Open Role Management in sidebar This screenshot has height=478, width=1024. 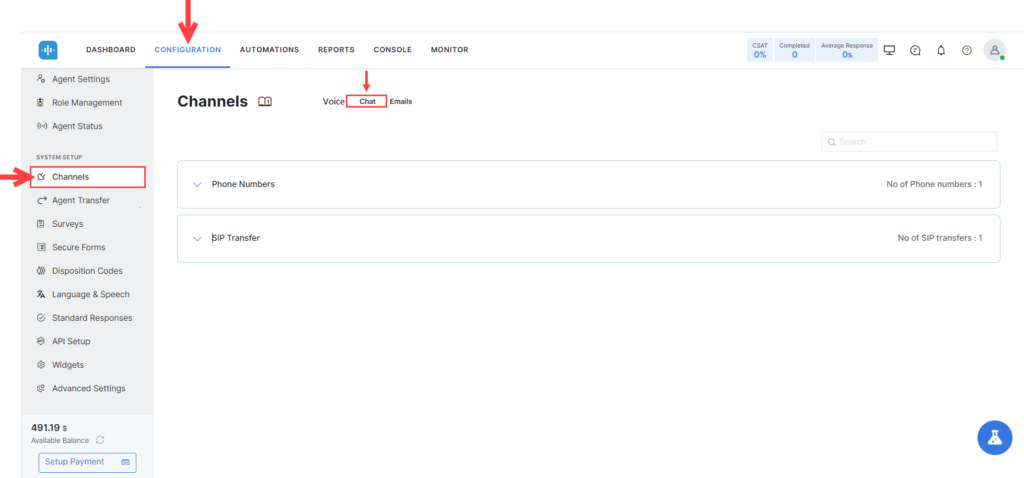(x=86, y=102)
